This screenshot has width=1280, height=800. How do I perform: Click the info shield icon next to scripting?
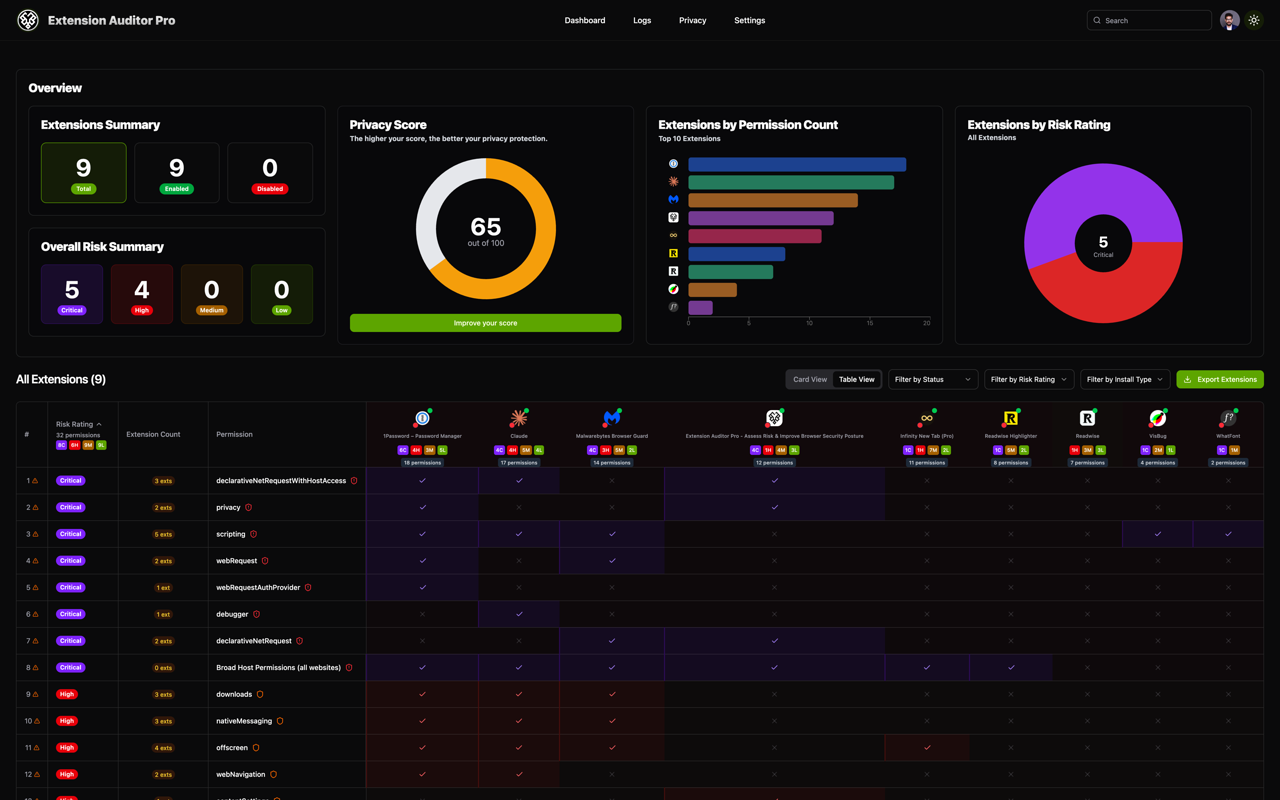(x=253, y=534)
